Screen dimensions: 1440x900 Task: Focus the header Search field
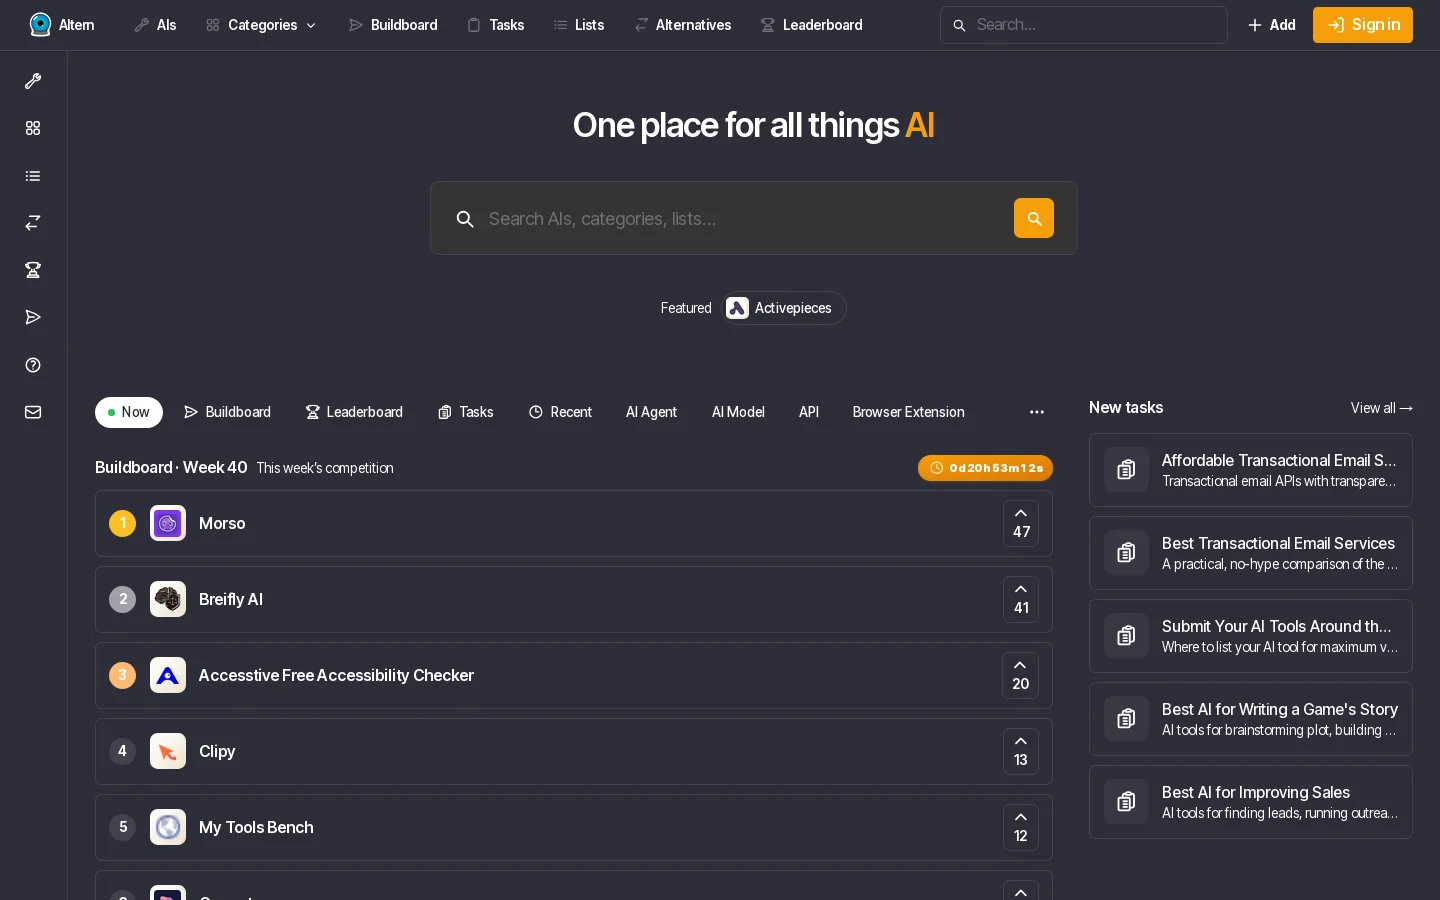click(1084, 25)
